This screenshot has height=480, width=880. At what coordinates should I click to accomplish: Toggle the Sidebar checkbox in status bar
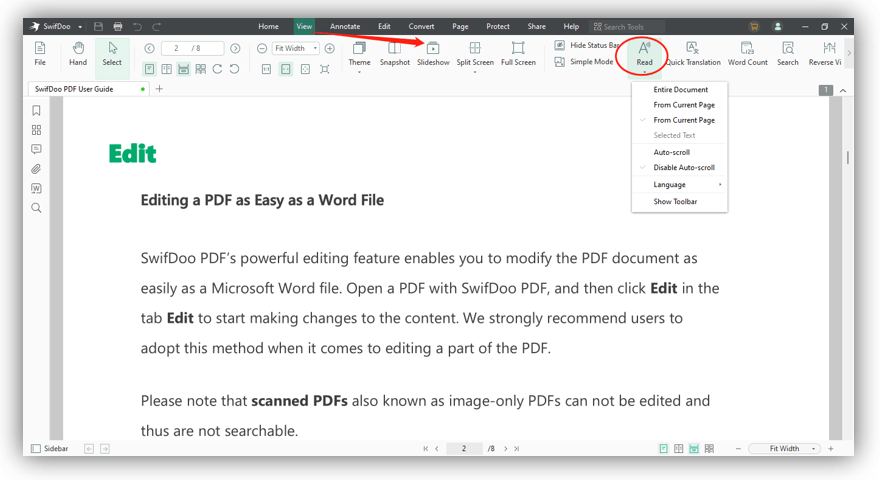(x=36, y=449)
